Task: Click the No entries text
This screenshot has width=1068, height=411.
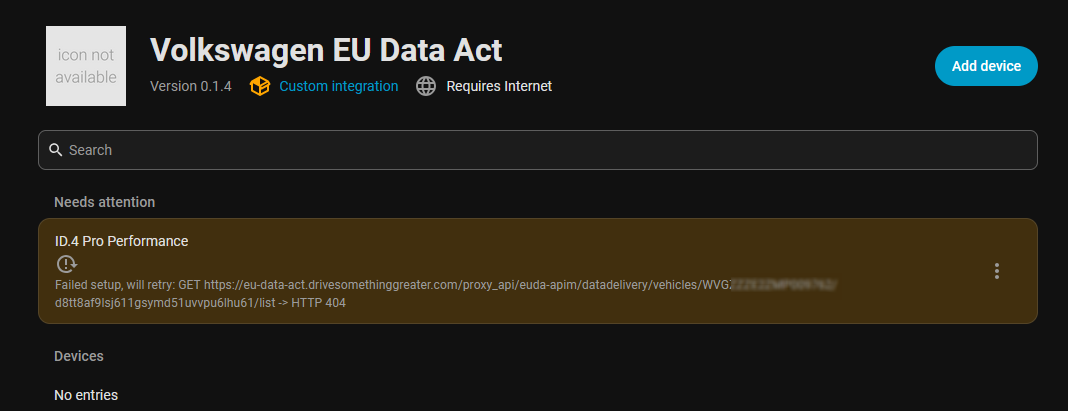Action: [x=86, y=395]
